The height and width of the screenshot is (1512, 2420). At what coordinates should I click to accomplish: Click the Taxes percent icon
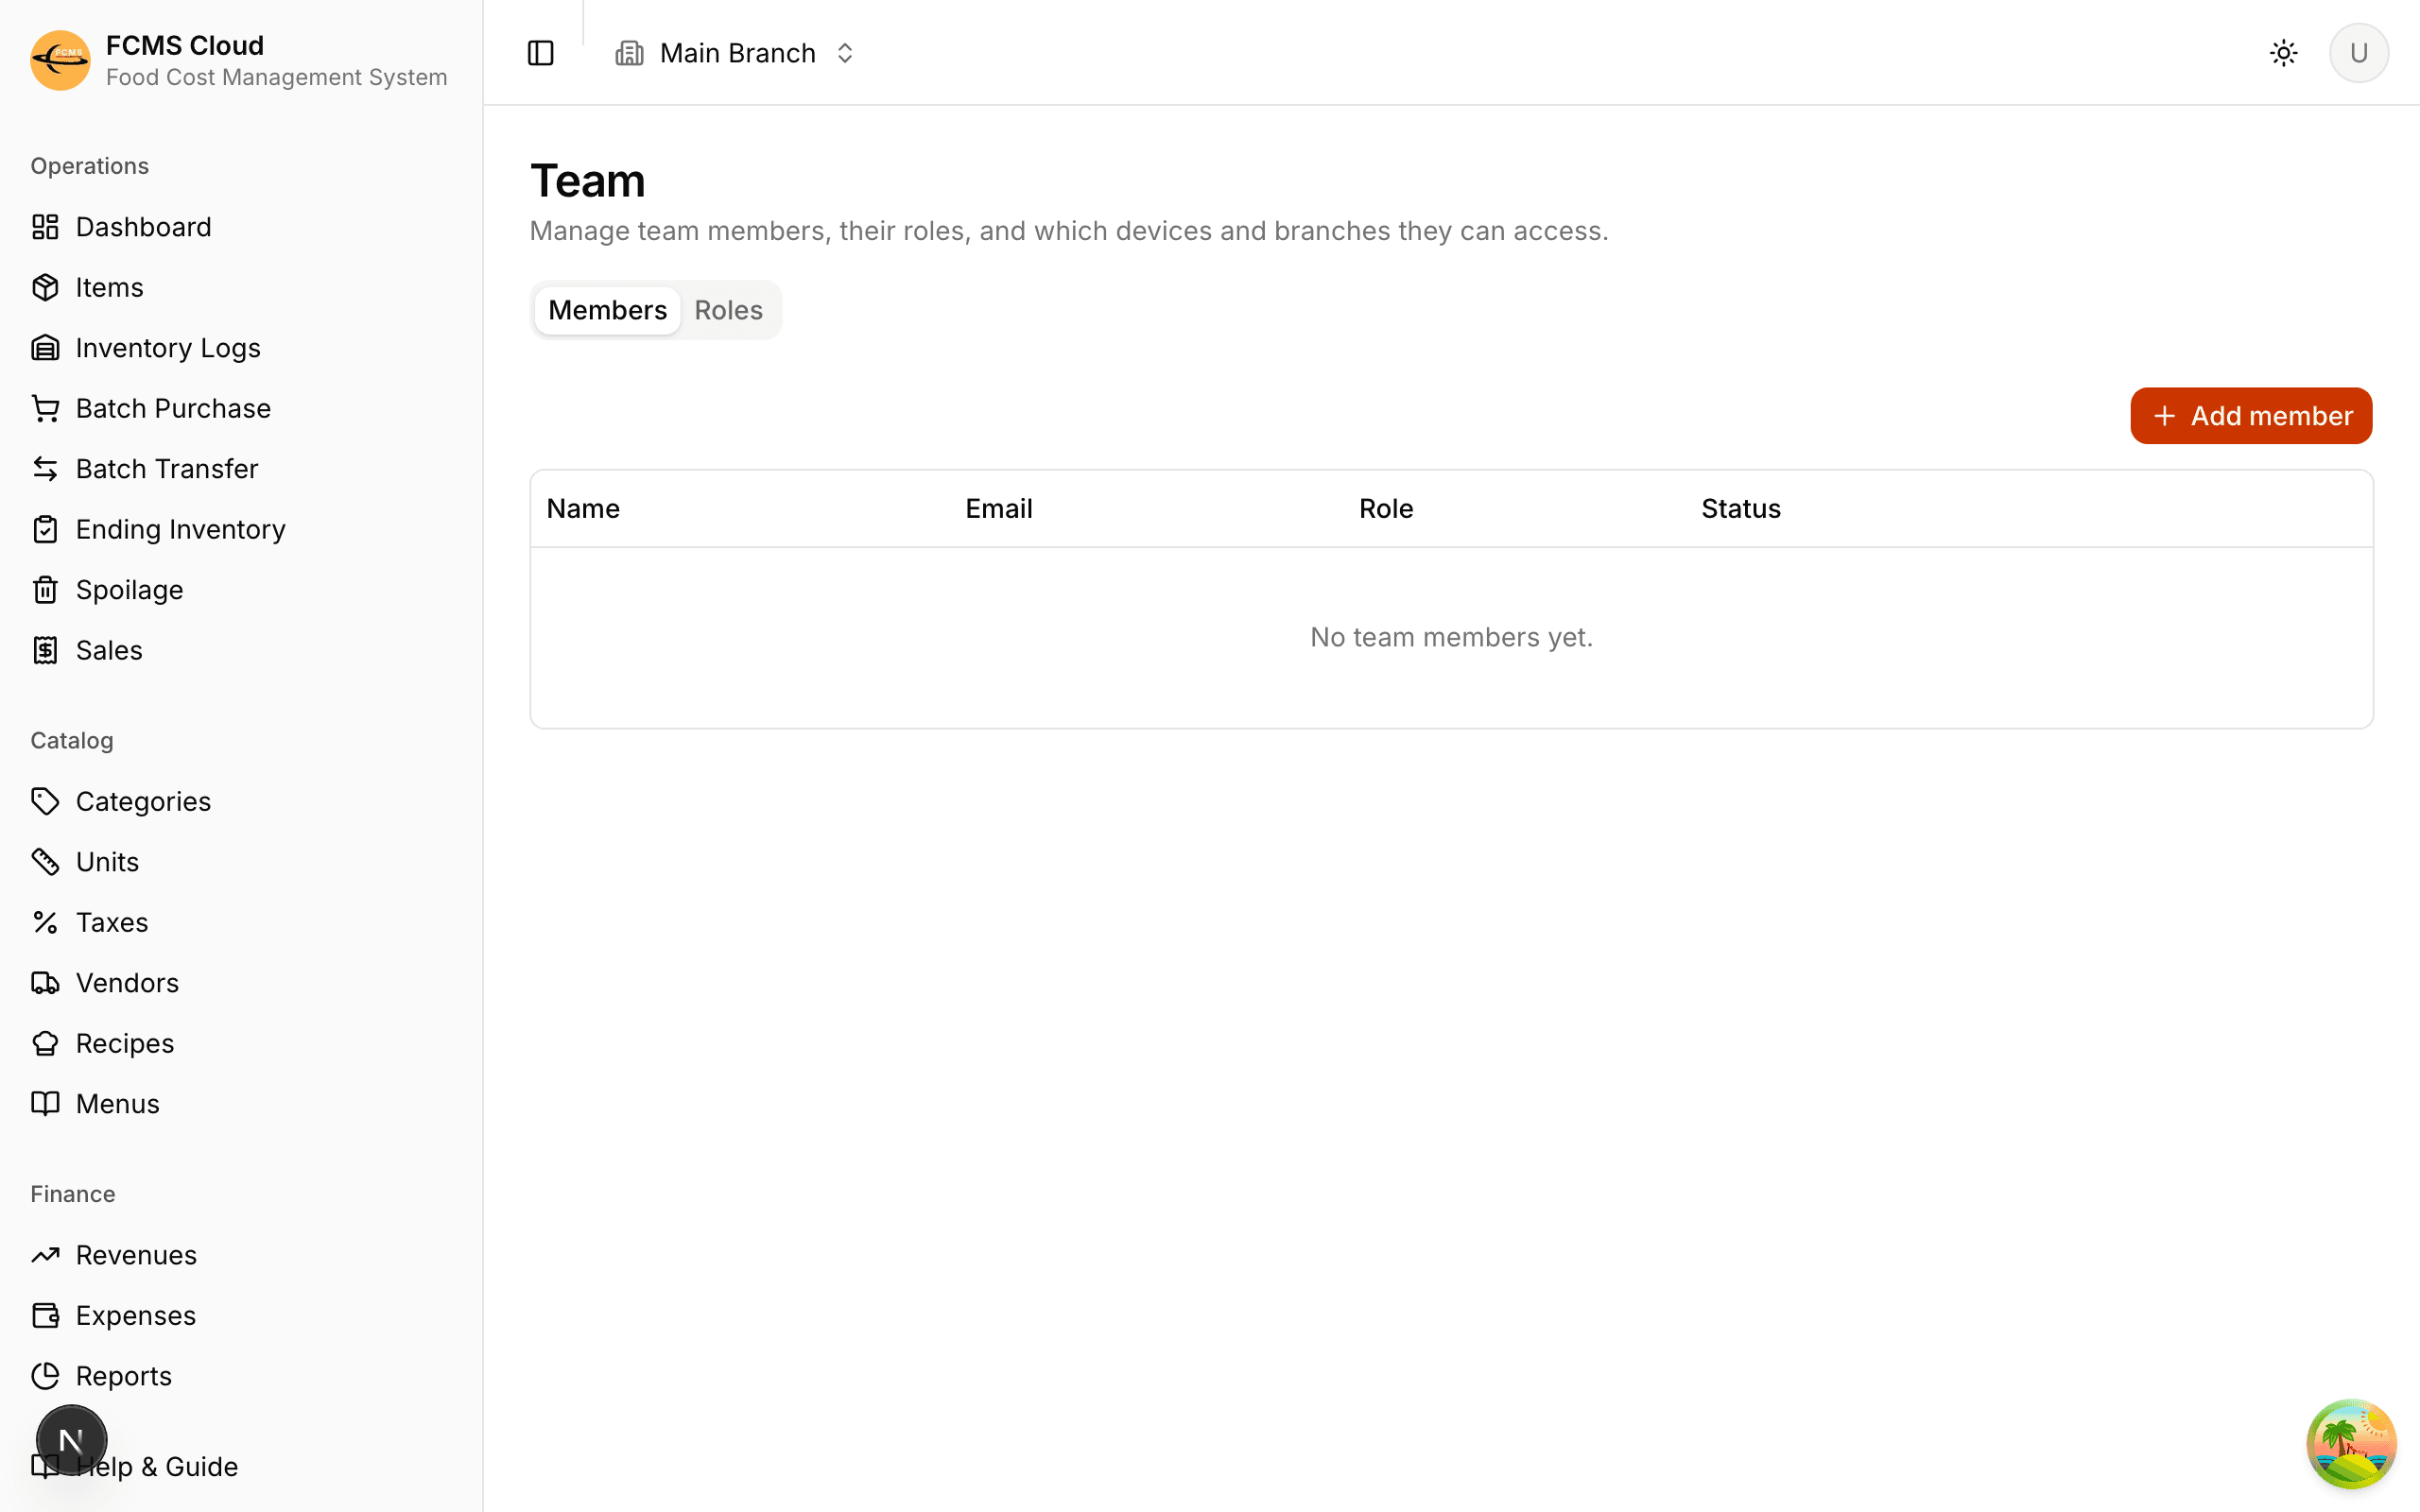45,922
